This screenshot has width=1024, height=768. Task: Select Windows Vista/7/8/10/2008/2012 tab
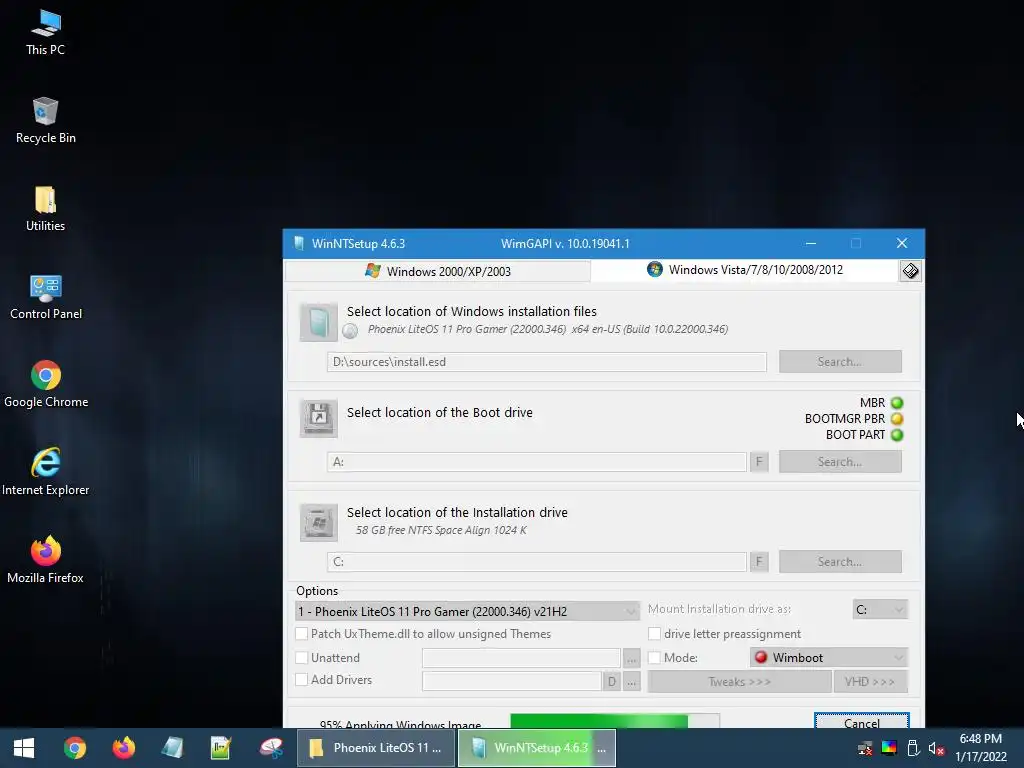(744, 270)
